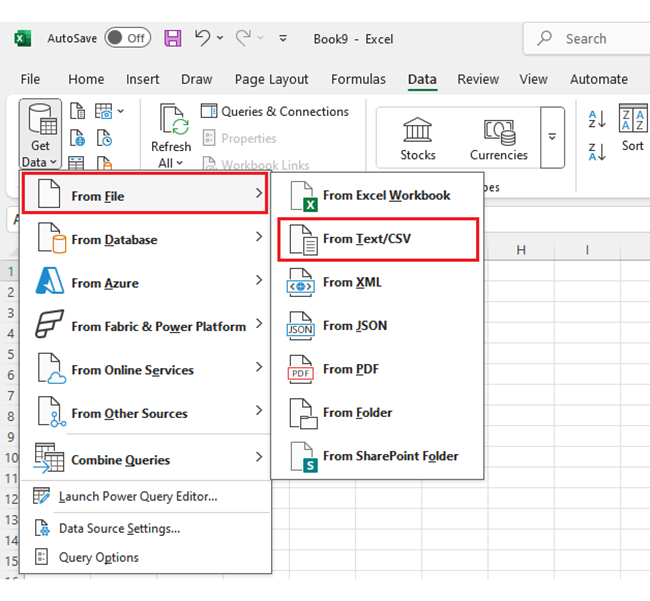This screenshot has width=650, height=601.
Task: Sort Z to A descending
Action: tap(597, 152)
